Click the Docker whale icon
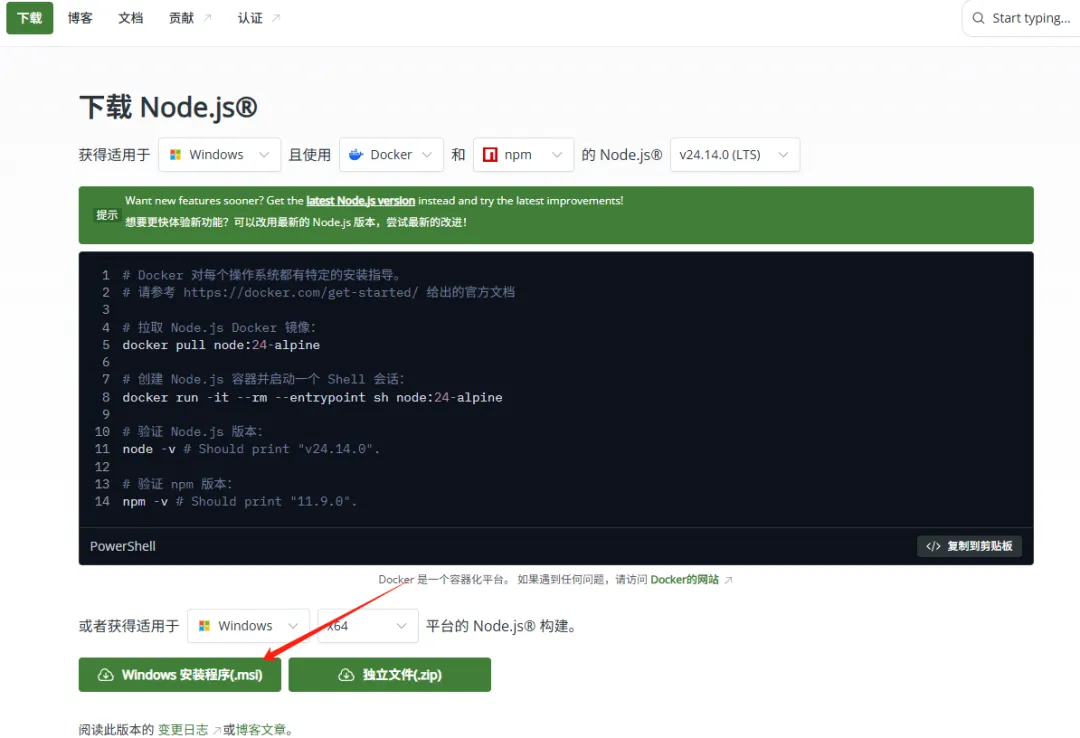The height and width of the screenshot is (738, 1080). 356,154
